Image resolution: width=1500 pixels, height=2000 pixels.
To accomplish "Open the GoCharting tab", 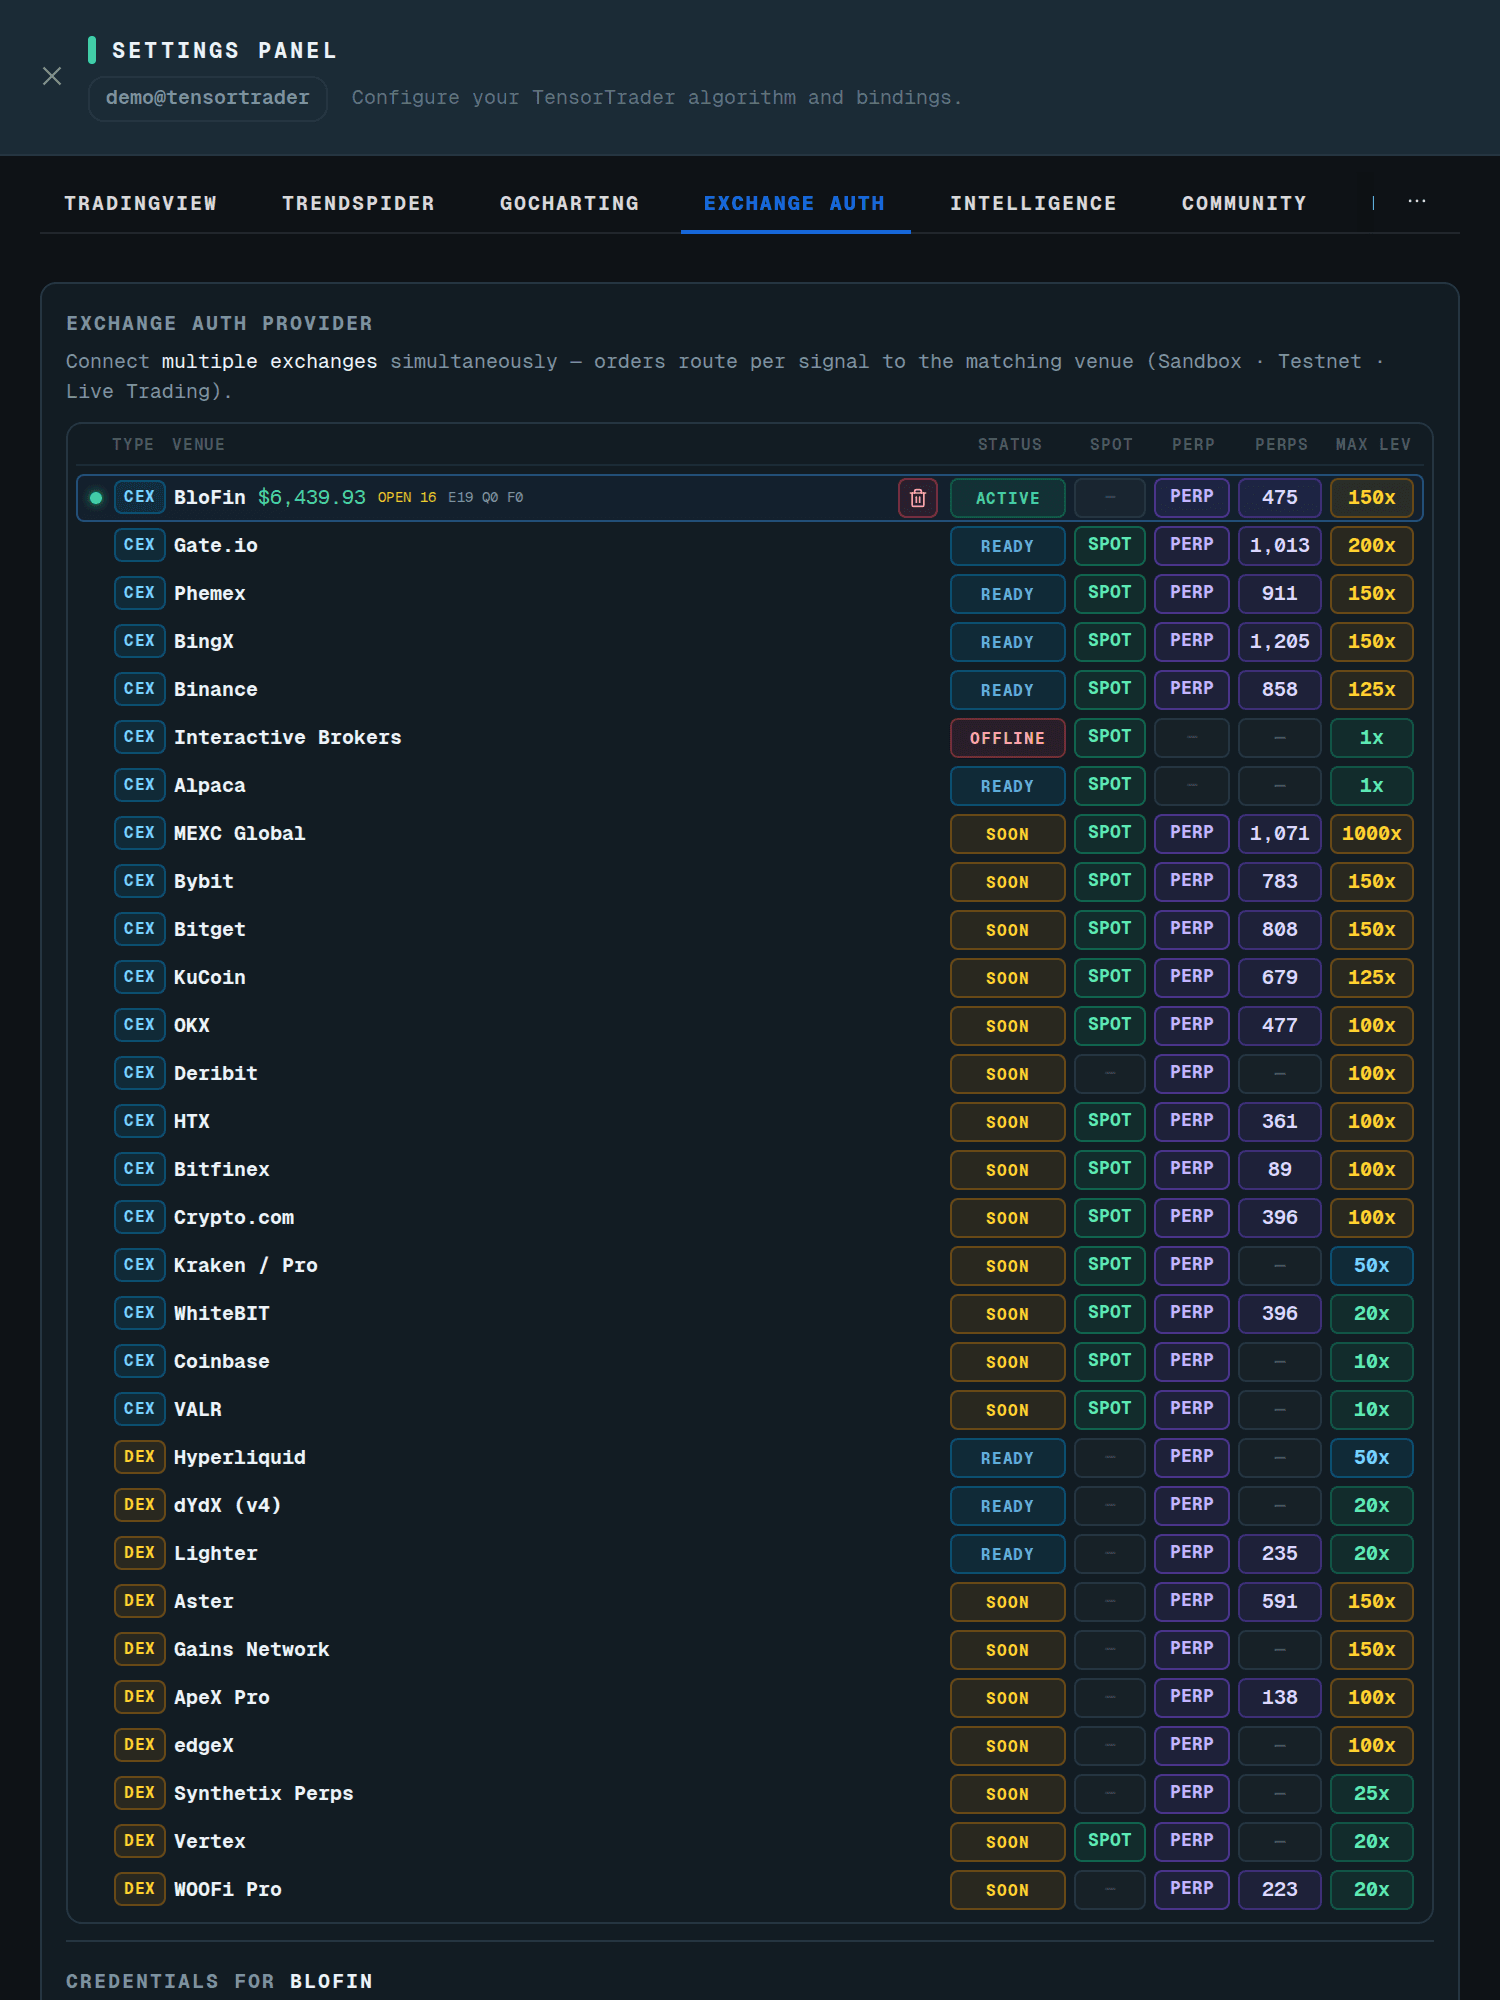I will click(x=569, y=203).
